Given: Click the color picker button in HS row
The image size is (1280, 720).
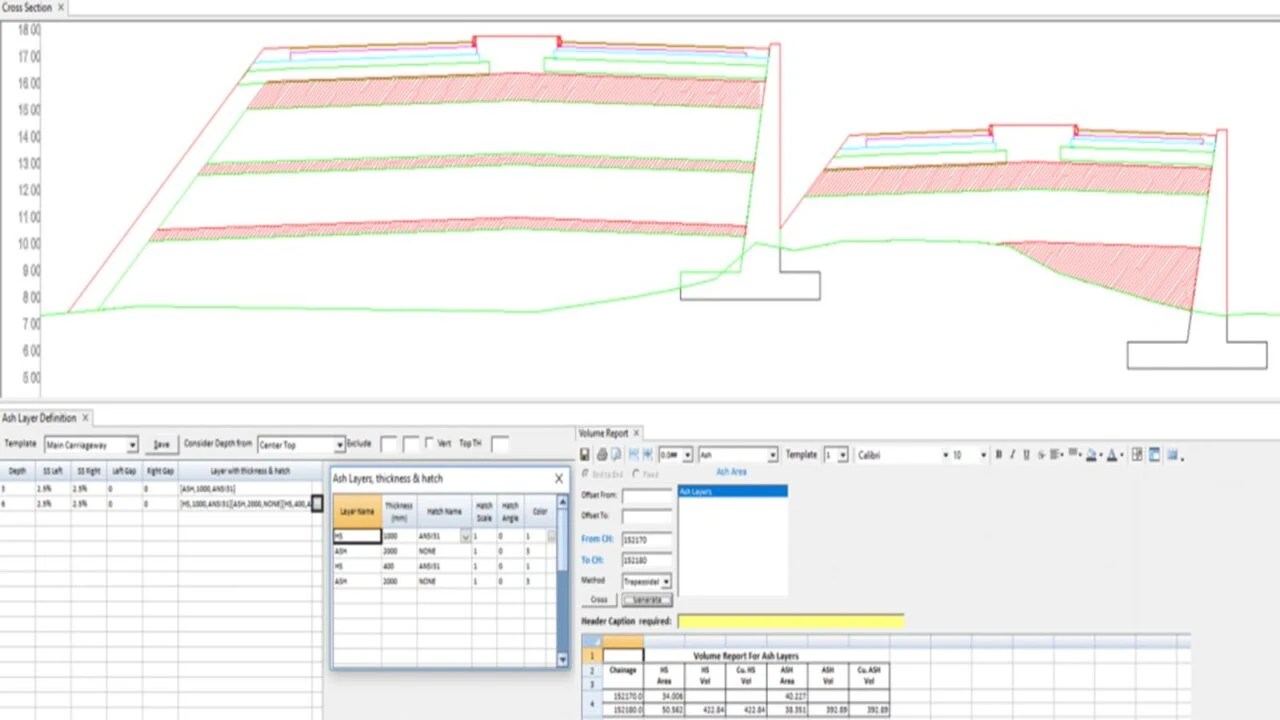Looking at the screenshot, I should click(552, 537).
